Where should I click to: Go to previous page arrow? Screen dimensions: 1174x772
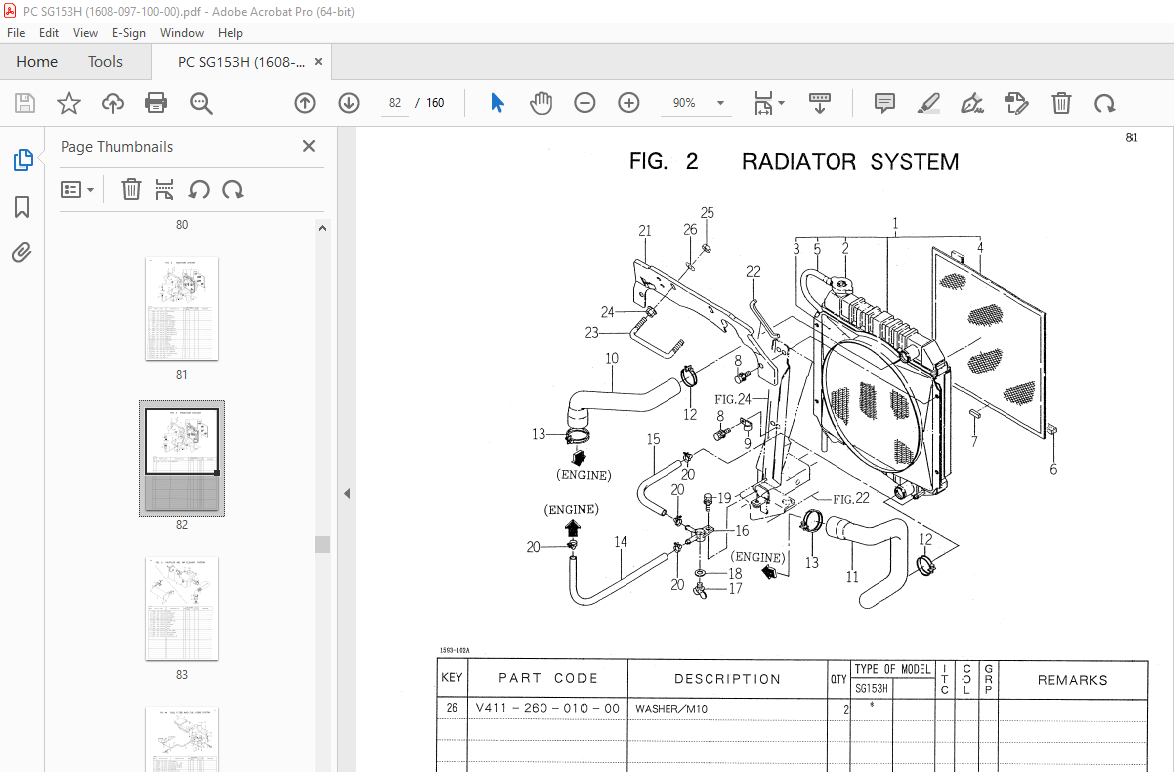305,103
